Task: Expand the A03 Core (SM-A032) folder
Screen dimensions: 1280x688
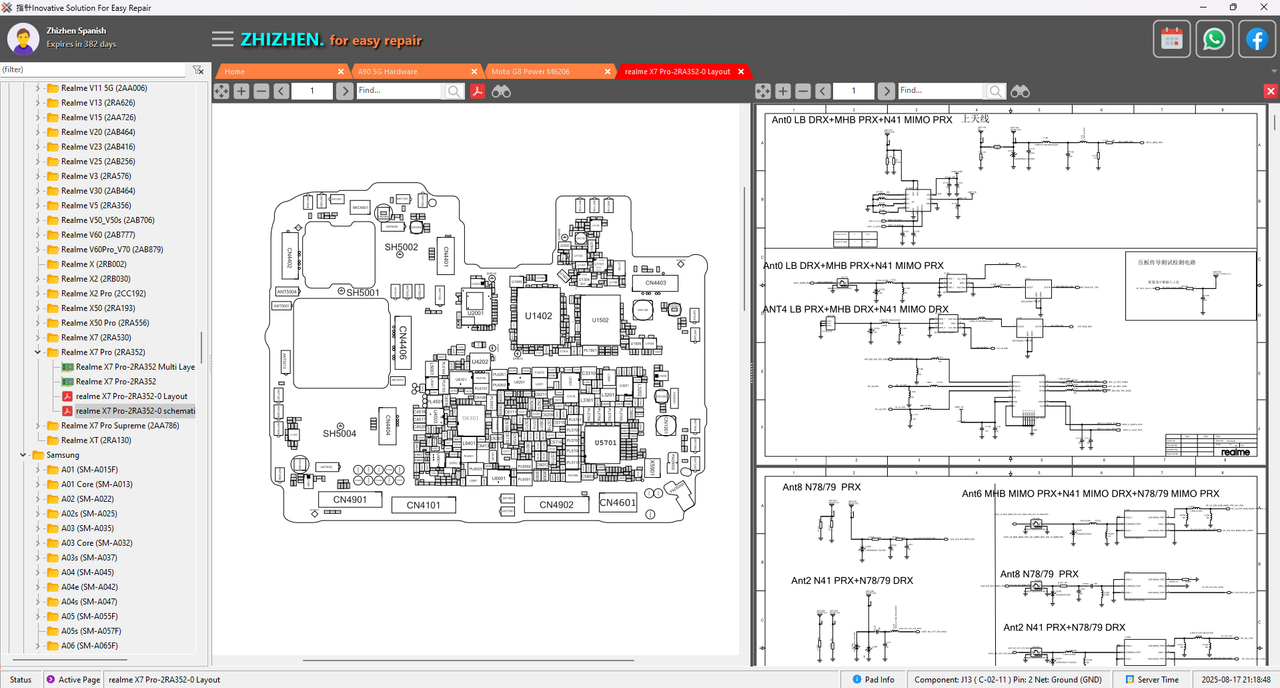Action: (x=39, y=543)
